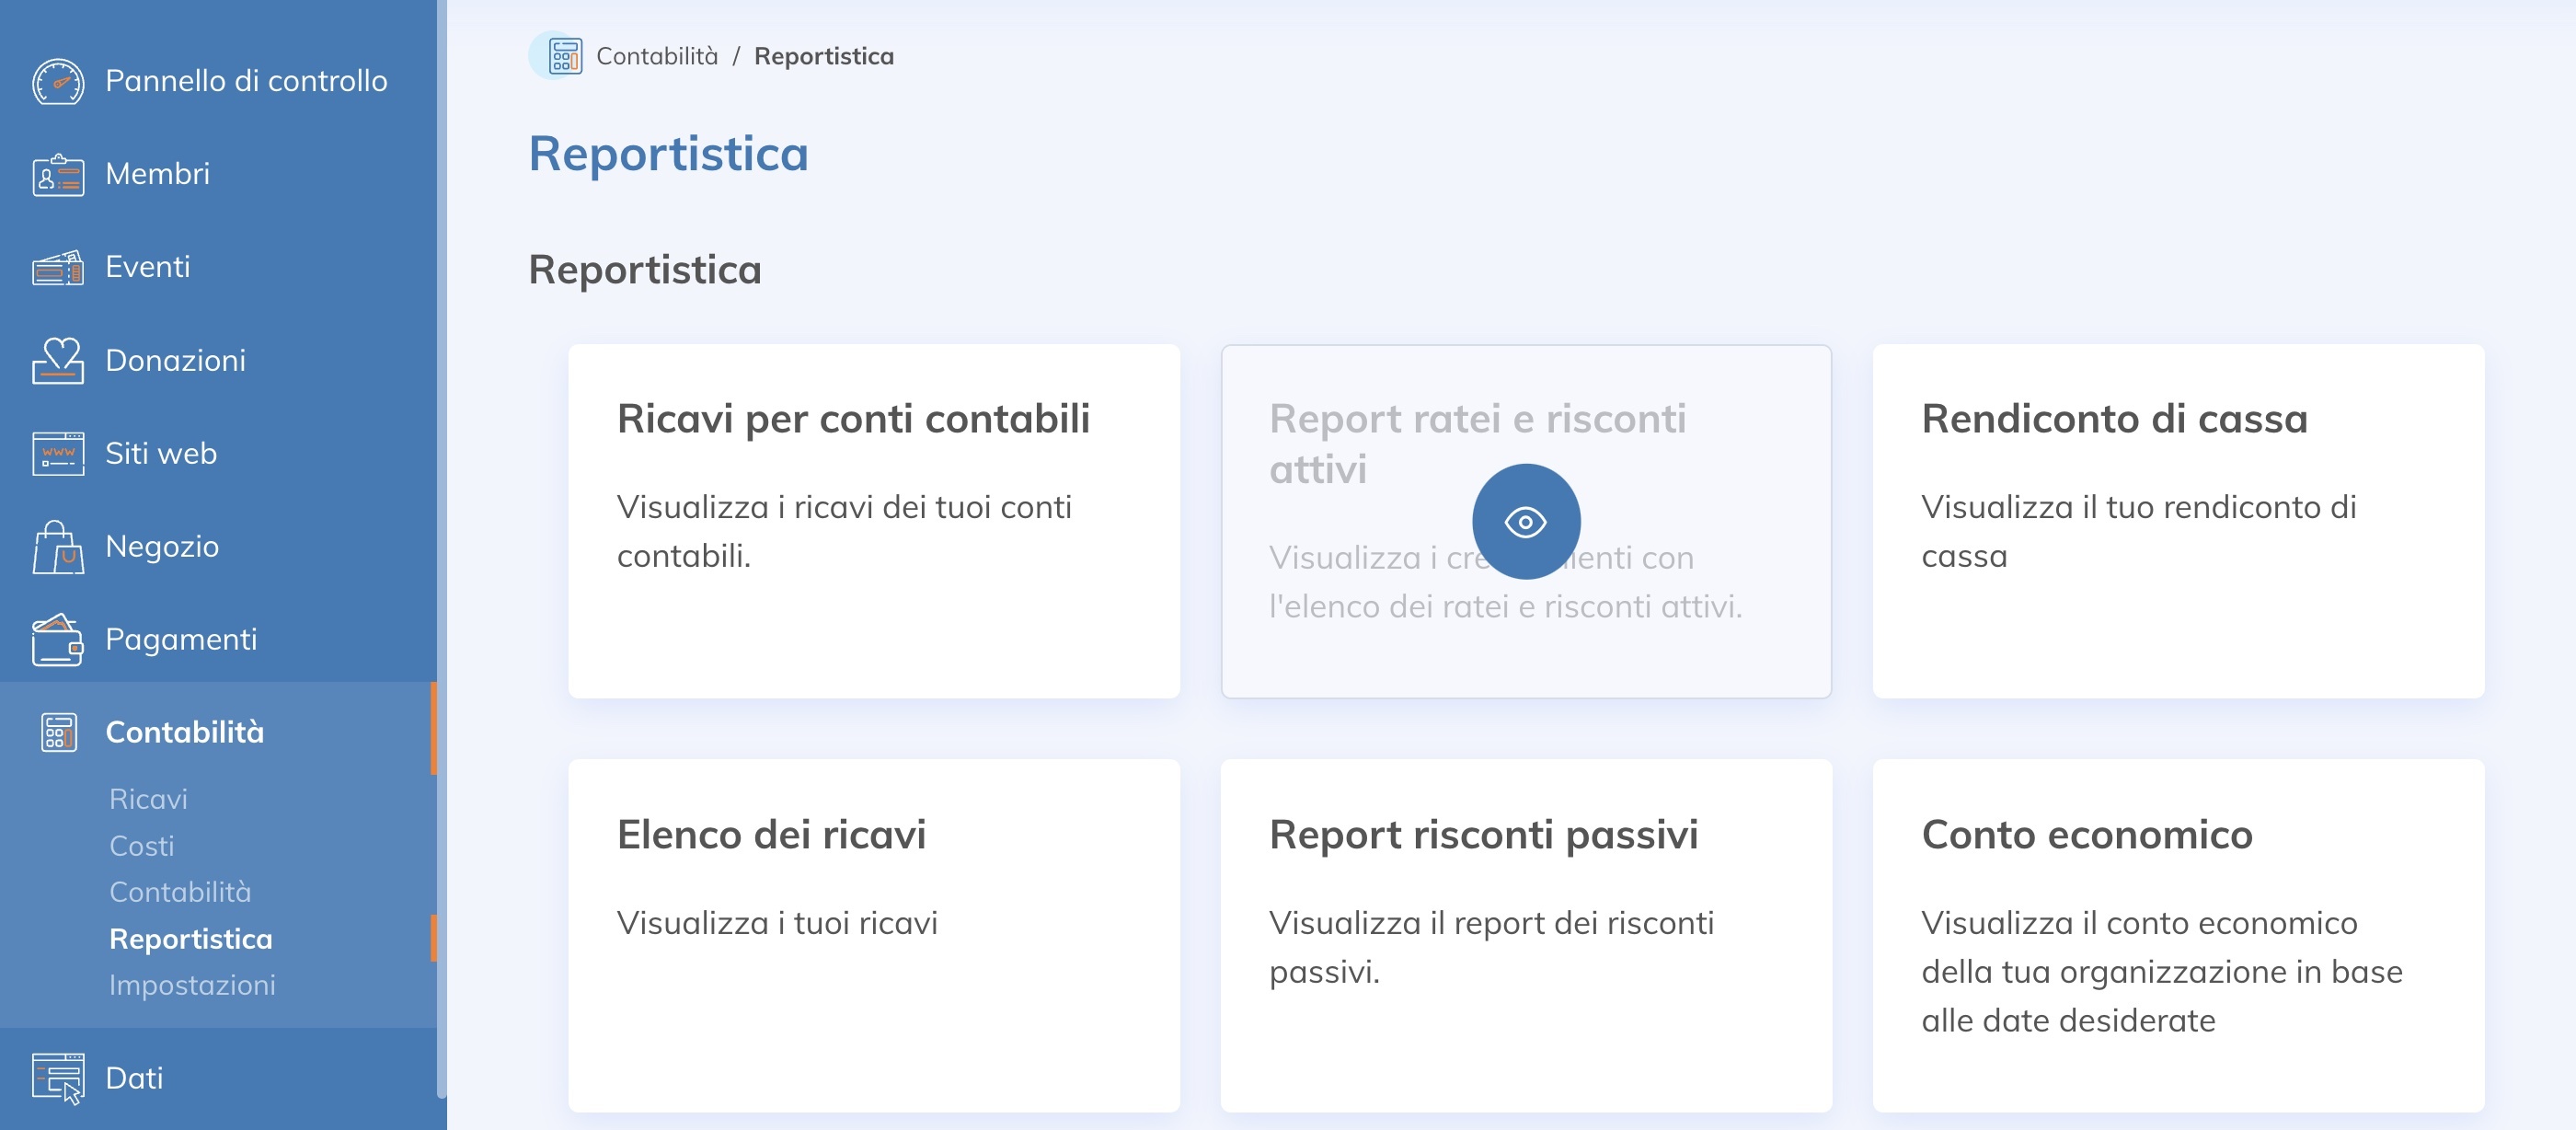Go to Impostazioni submenu item
The width and height of the screenshot is (2576, 1130).
192,985
